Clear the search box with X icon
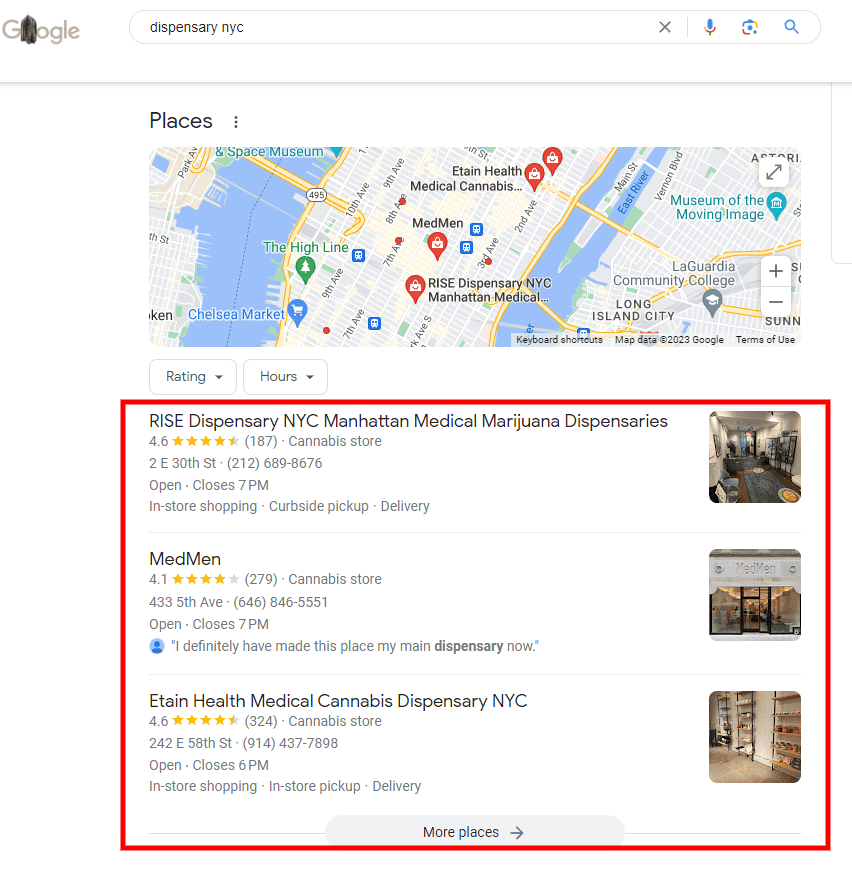This screenshot has width=852, height=872. click(665, 27)
